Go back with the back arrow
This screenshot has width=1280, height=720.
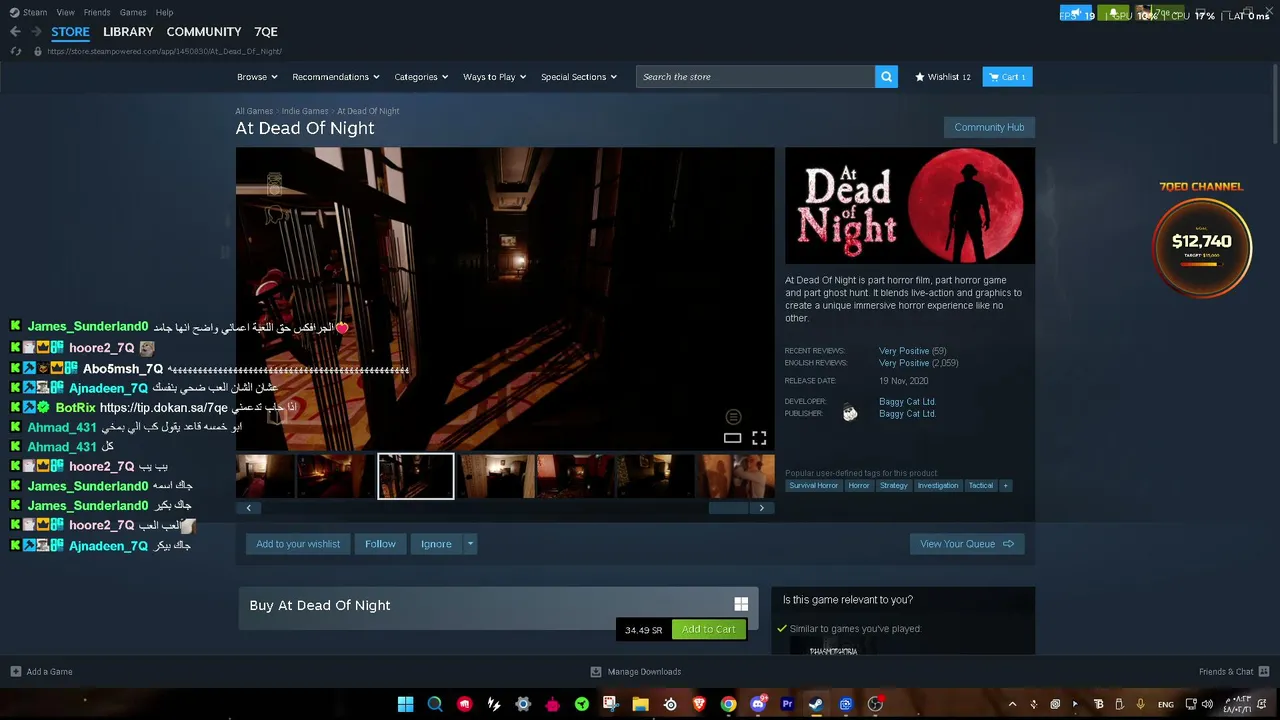pos(15,32)
